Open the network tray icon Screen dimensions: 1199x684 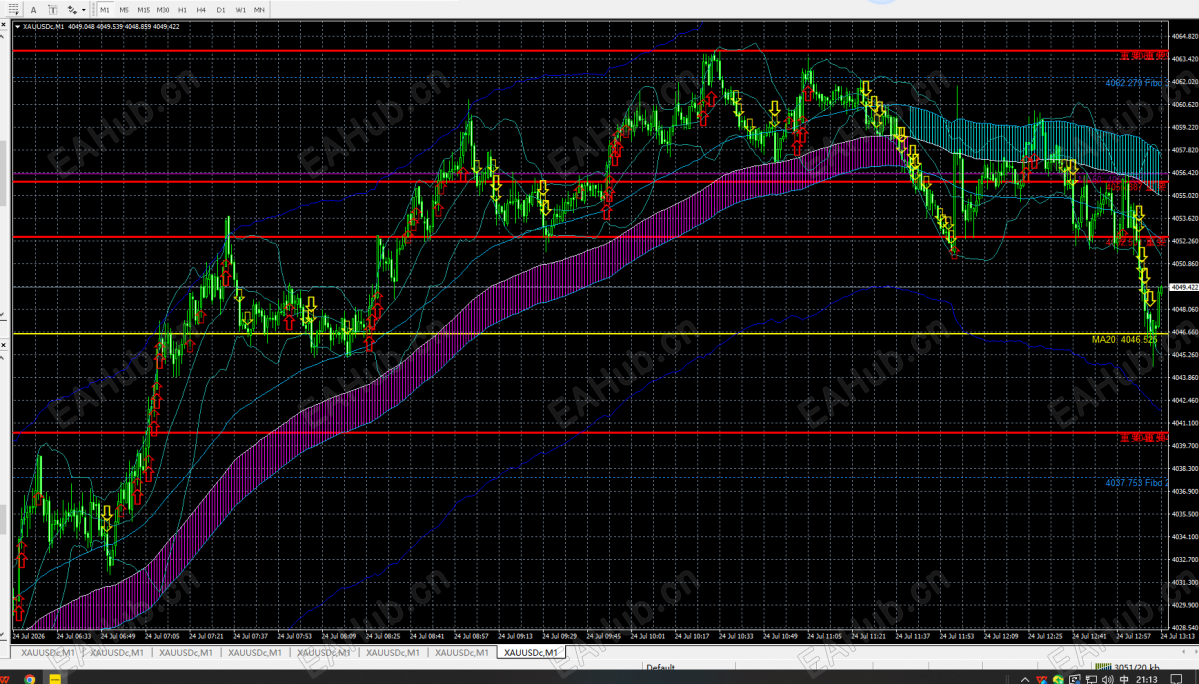pyautogui.click(x=1091, y=679)
